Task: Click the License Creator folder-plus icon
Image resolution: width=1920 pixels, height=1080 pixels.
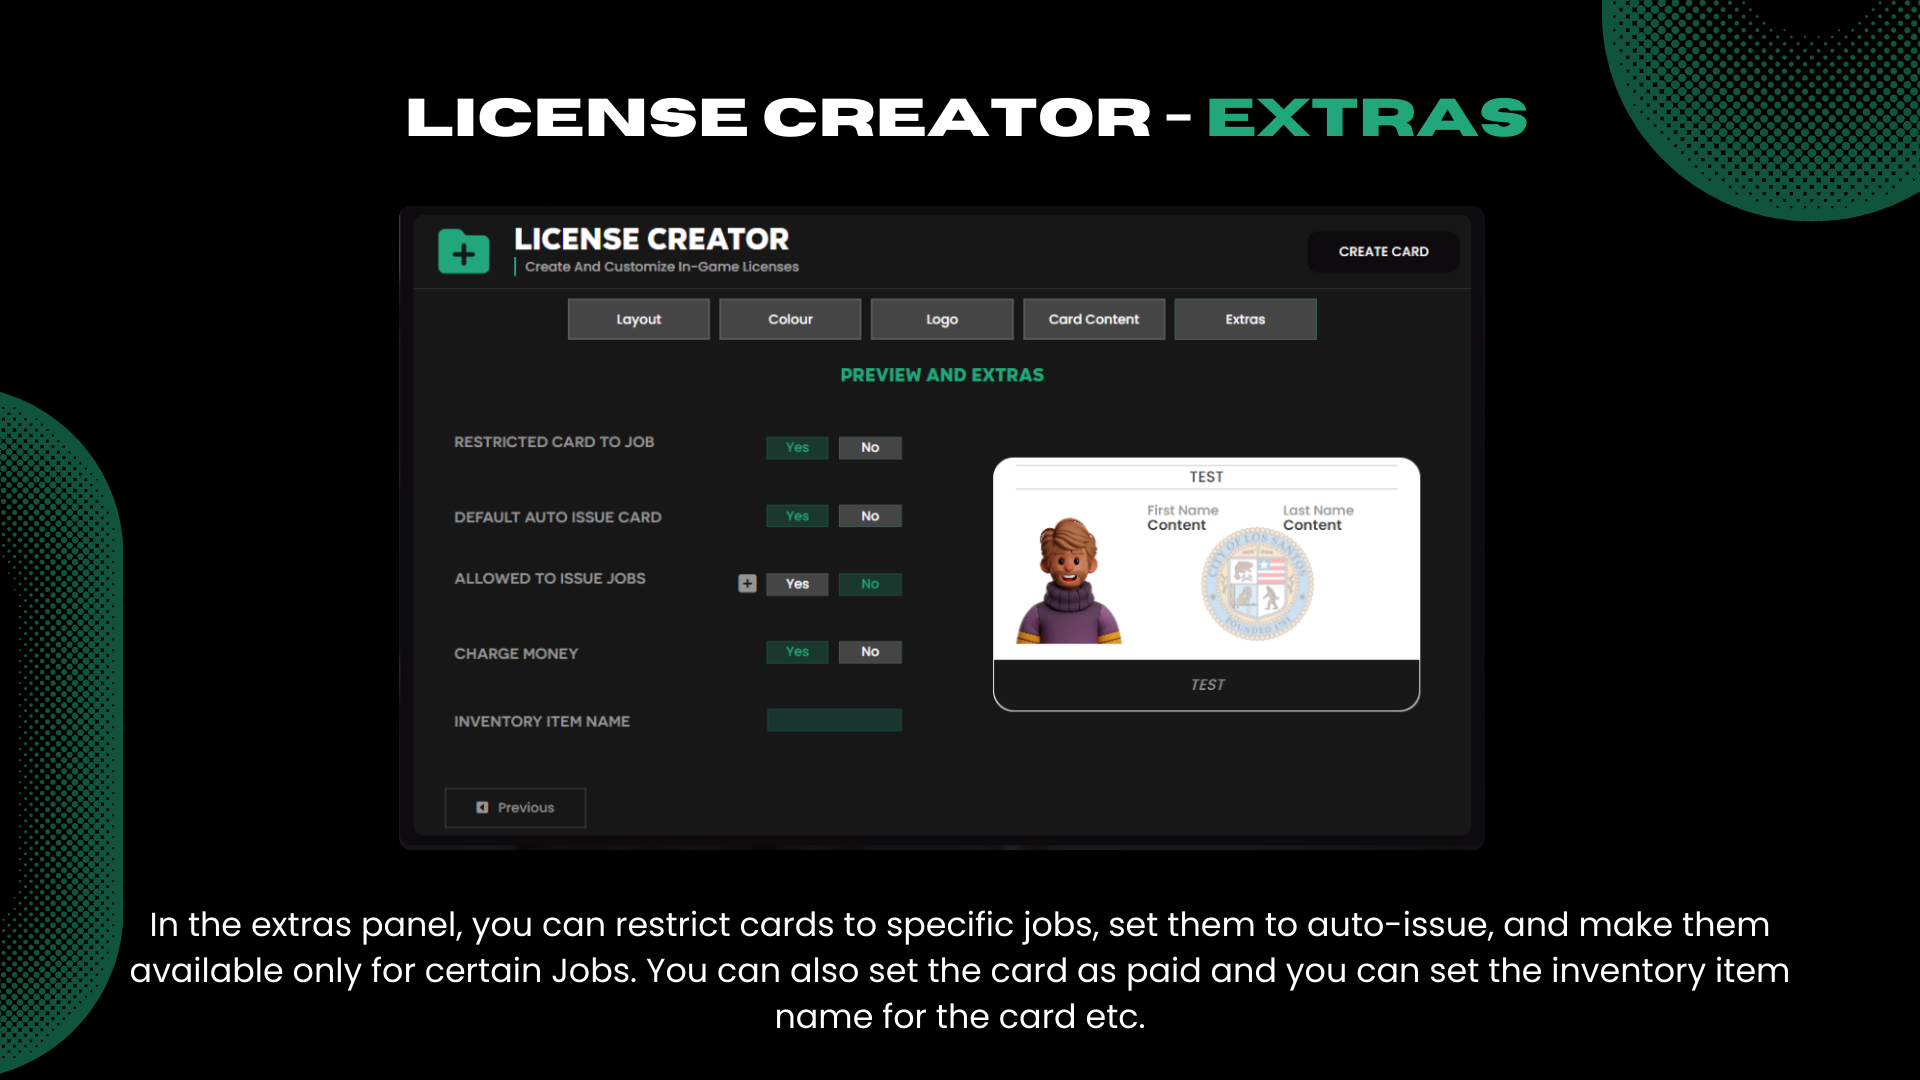Action: tap(463, 251)
